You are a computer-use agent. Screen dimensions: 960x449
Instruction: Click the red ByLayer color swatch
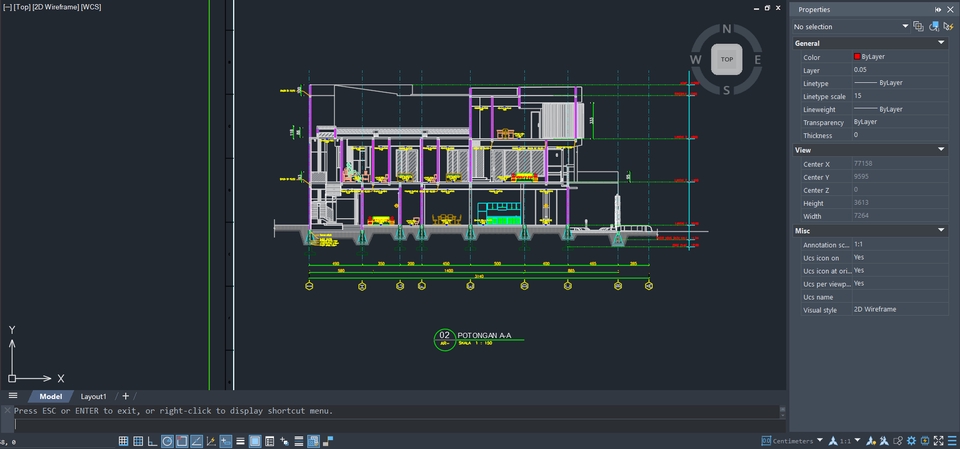click(857, 57)
